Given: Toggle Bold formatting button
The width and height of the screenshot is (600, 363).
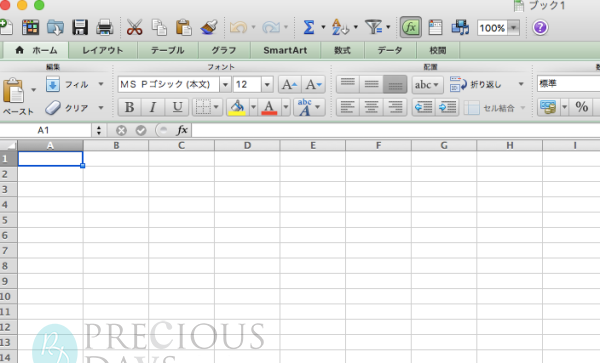Looking at the screenshot, I should [x=129, y=107].
